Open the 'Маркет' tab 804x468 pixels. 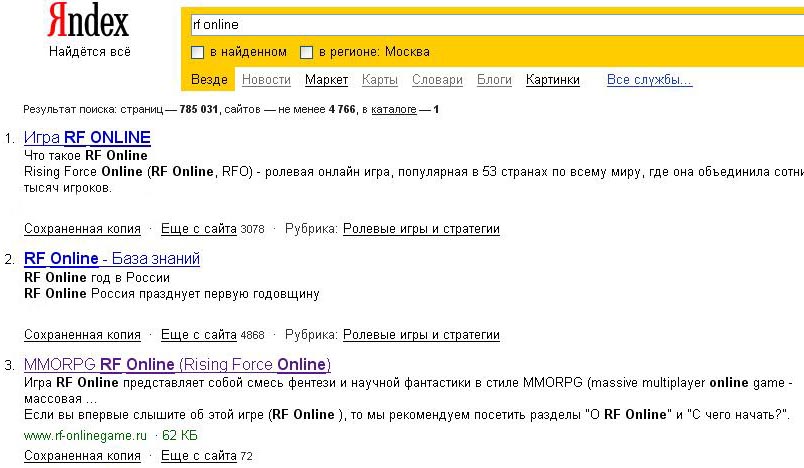pos(326,79)
